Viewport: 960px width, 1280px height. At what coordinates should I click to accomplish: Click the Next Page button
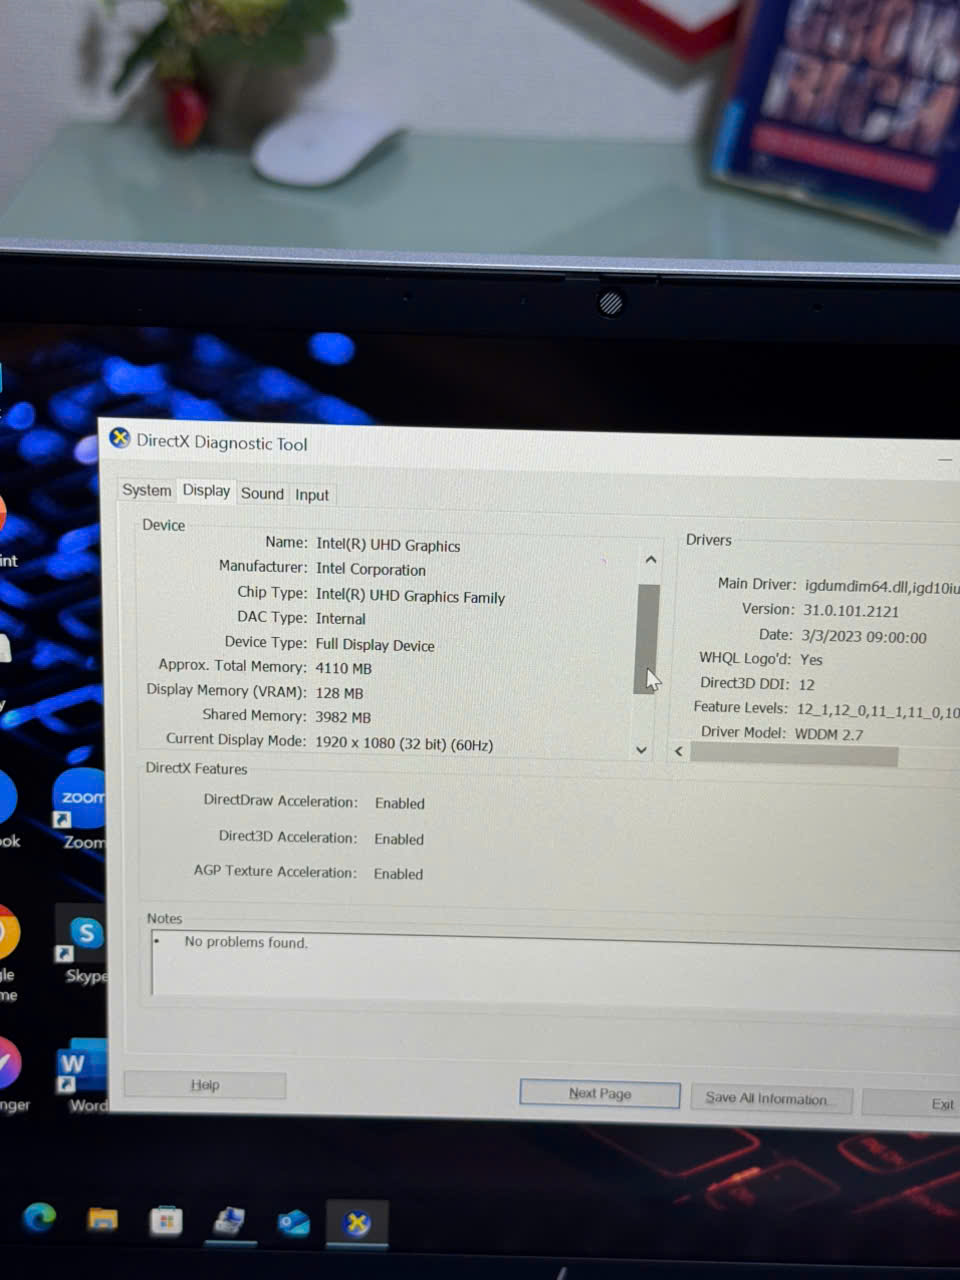coord(600,1094)
